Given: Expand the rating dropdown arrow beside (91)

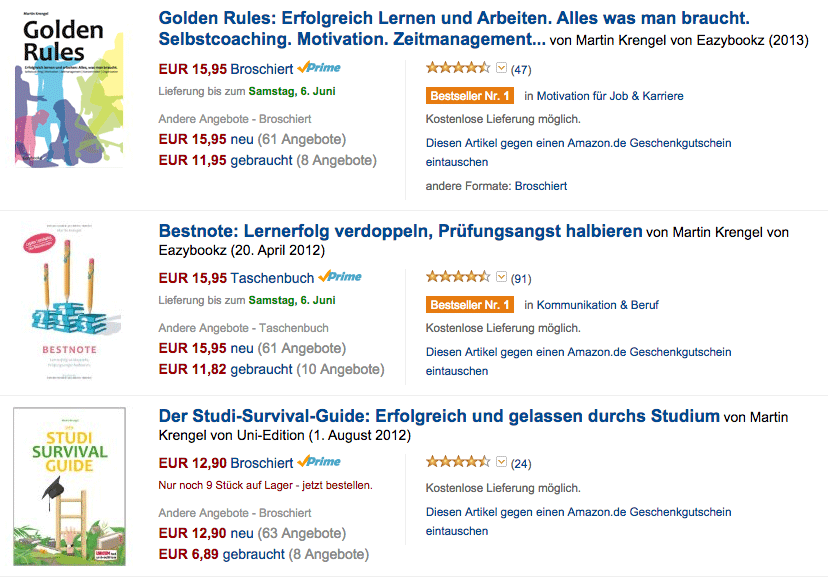Looking at the screenshot, I should point(502,277).
